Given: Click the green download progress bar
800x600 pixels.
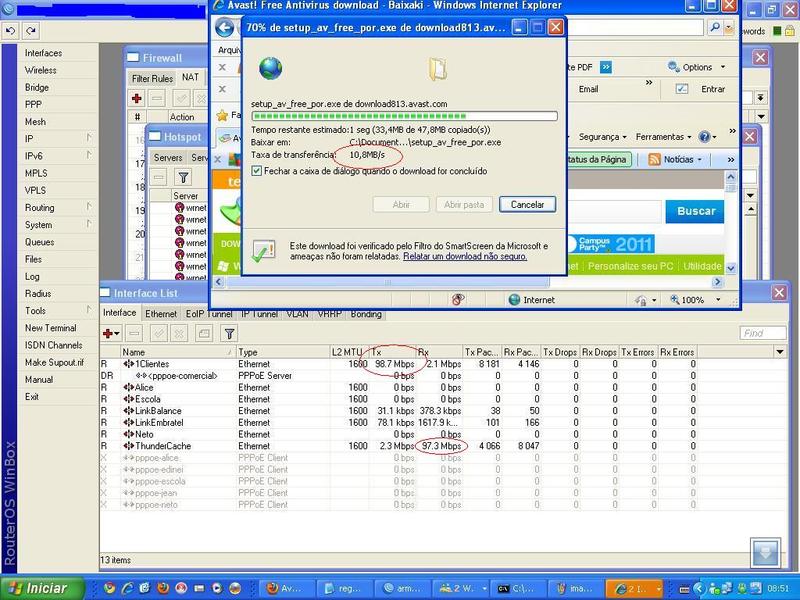Looking at the screenshot, I should click(404, 116).
